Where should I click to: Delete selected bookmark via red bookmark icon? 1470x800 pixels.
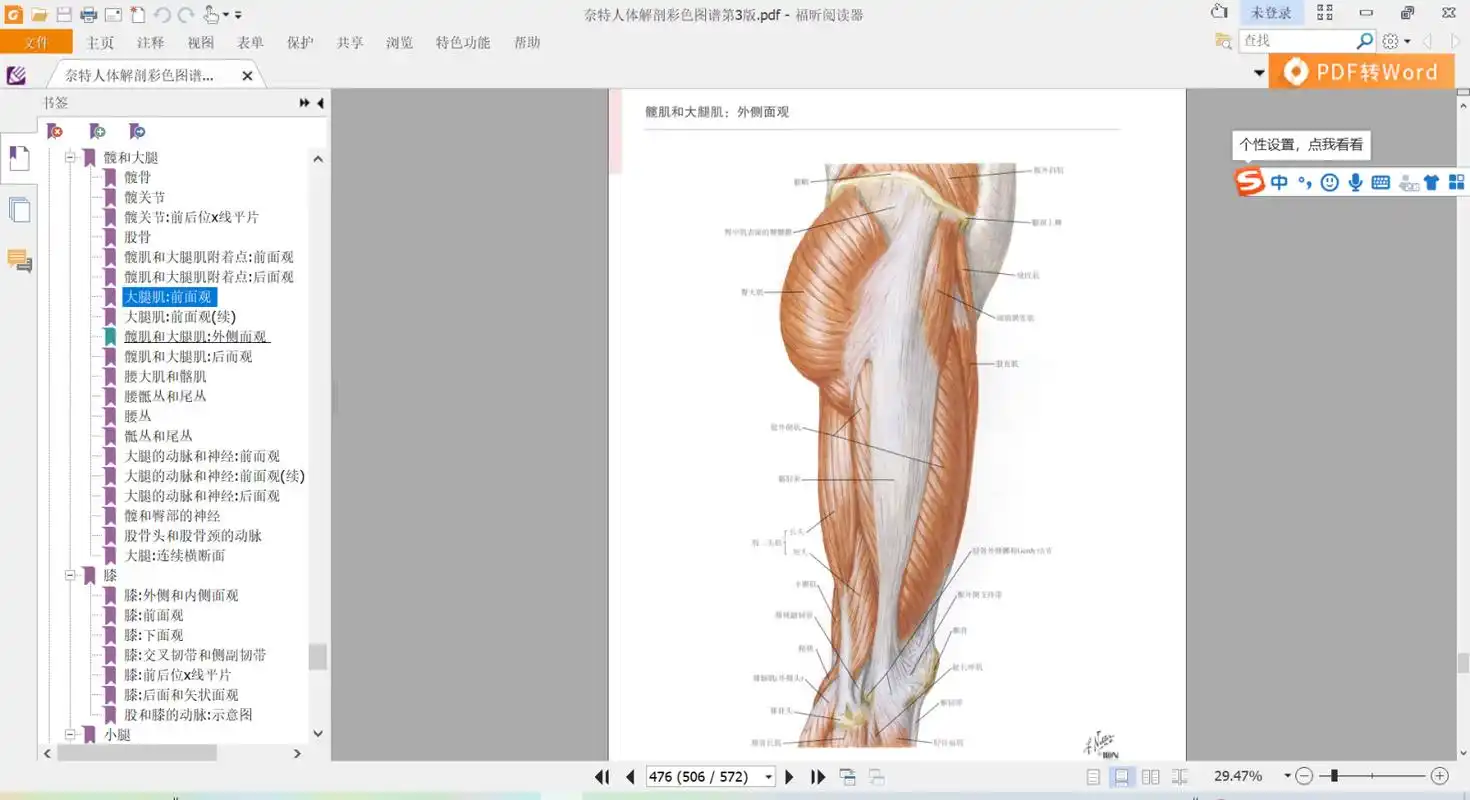click(55, 131)
